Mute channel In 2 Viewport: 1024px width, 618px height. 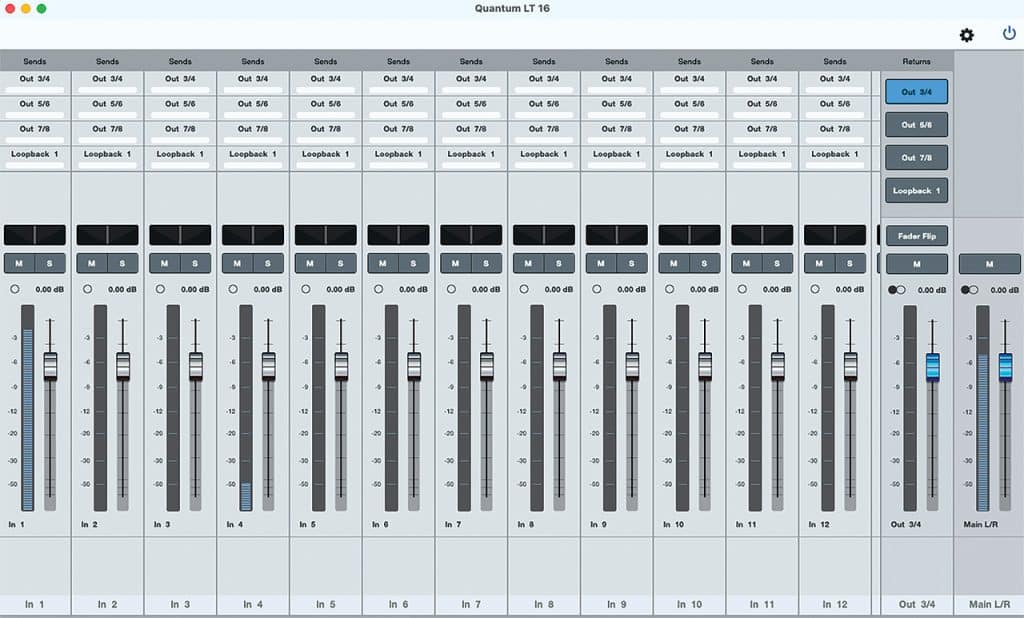click(x=91, y=263)
